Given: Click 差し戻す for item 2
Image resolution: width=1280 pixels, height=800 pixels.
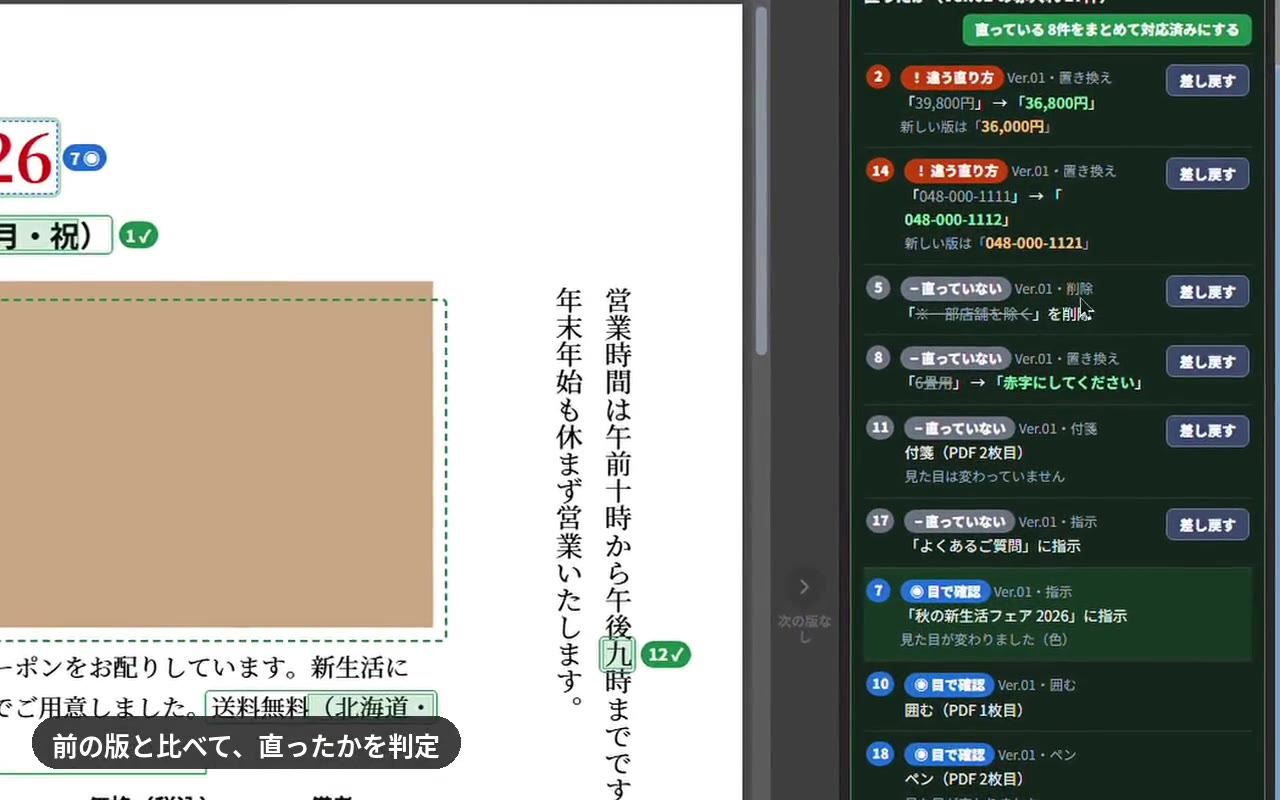Looking at the screenshot, I should pos(1207,81).
